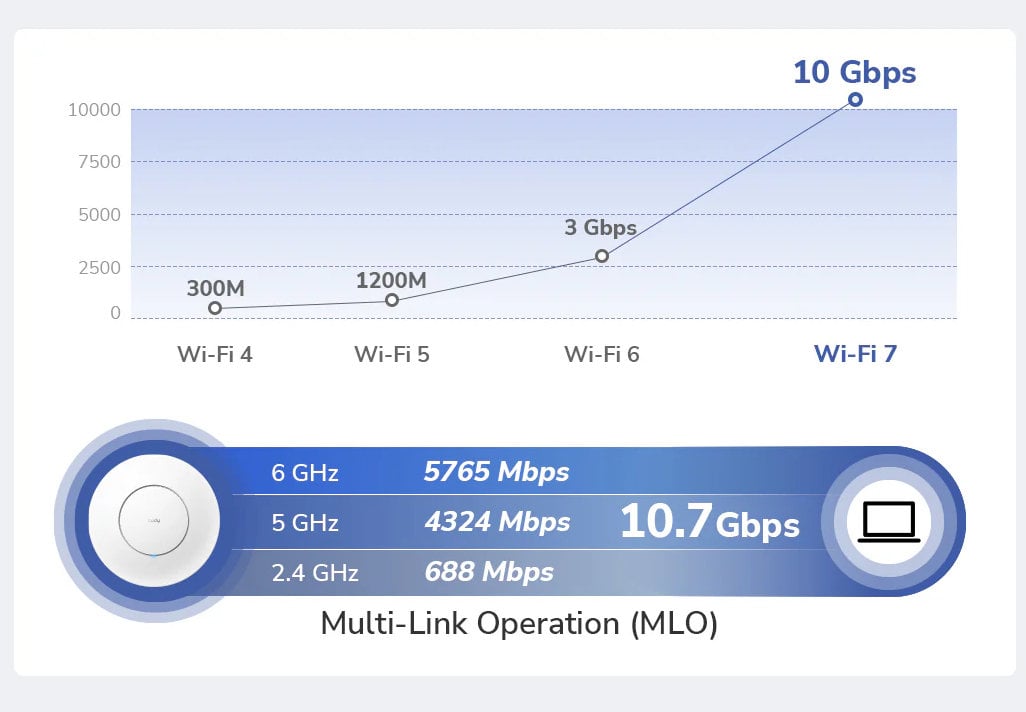The width and height of the screenshot is (1026, 712).
Task: Click the Wi-Fi 4 data point marker
Action: [x=215, y=308]
